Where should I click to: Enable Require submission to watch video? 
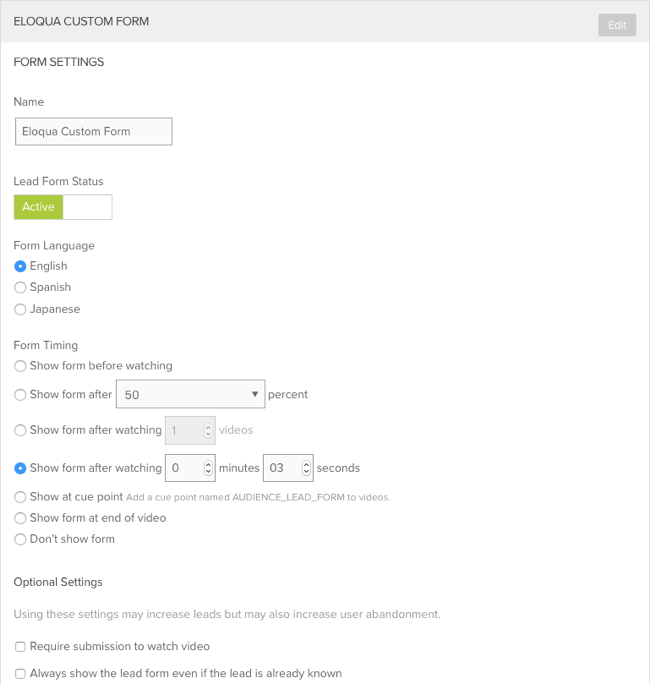pos(20,647)
